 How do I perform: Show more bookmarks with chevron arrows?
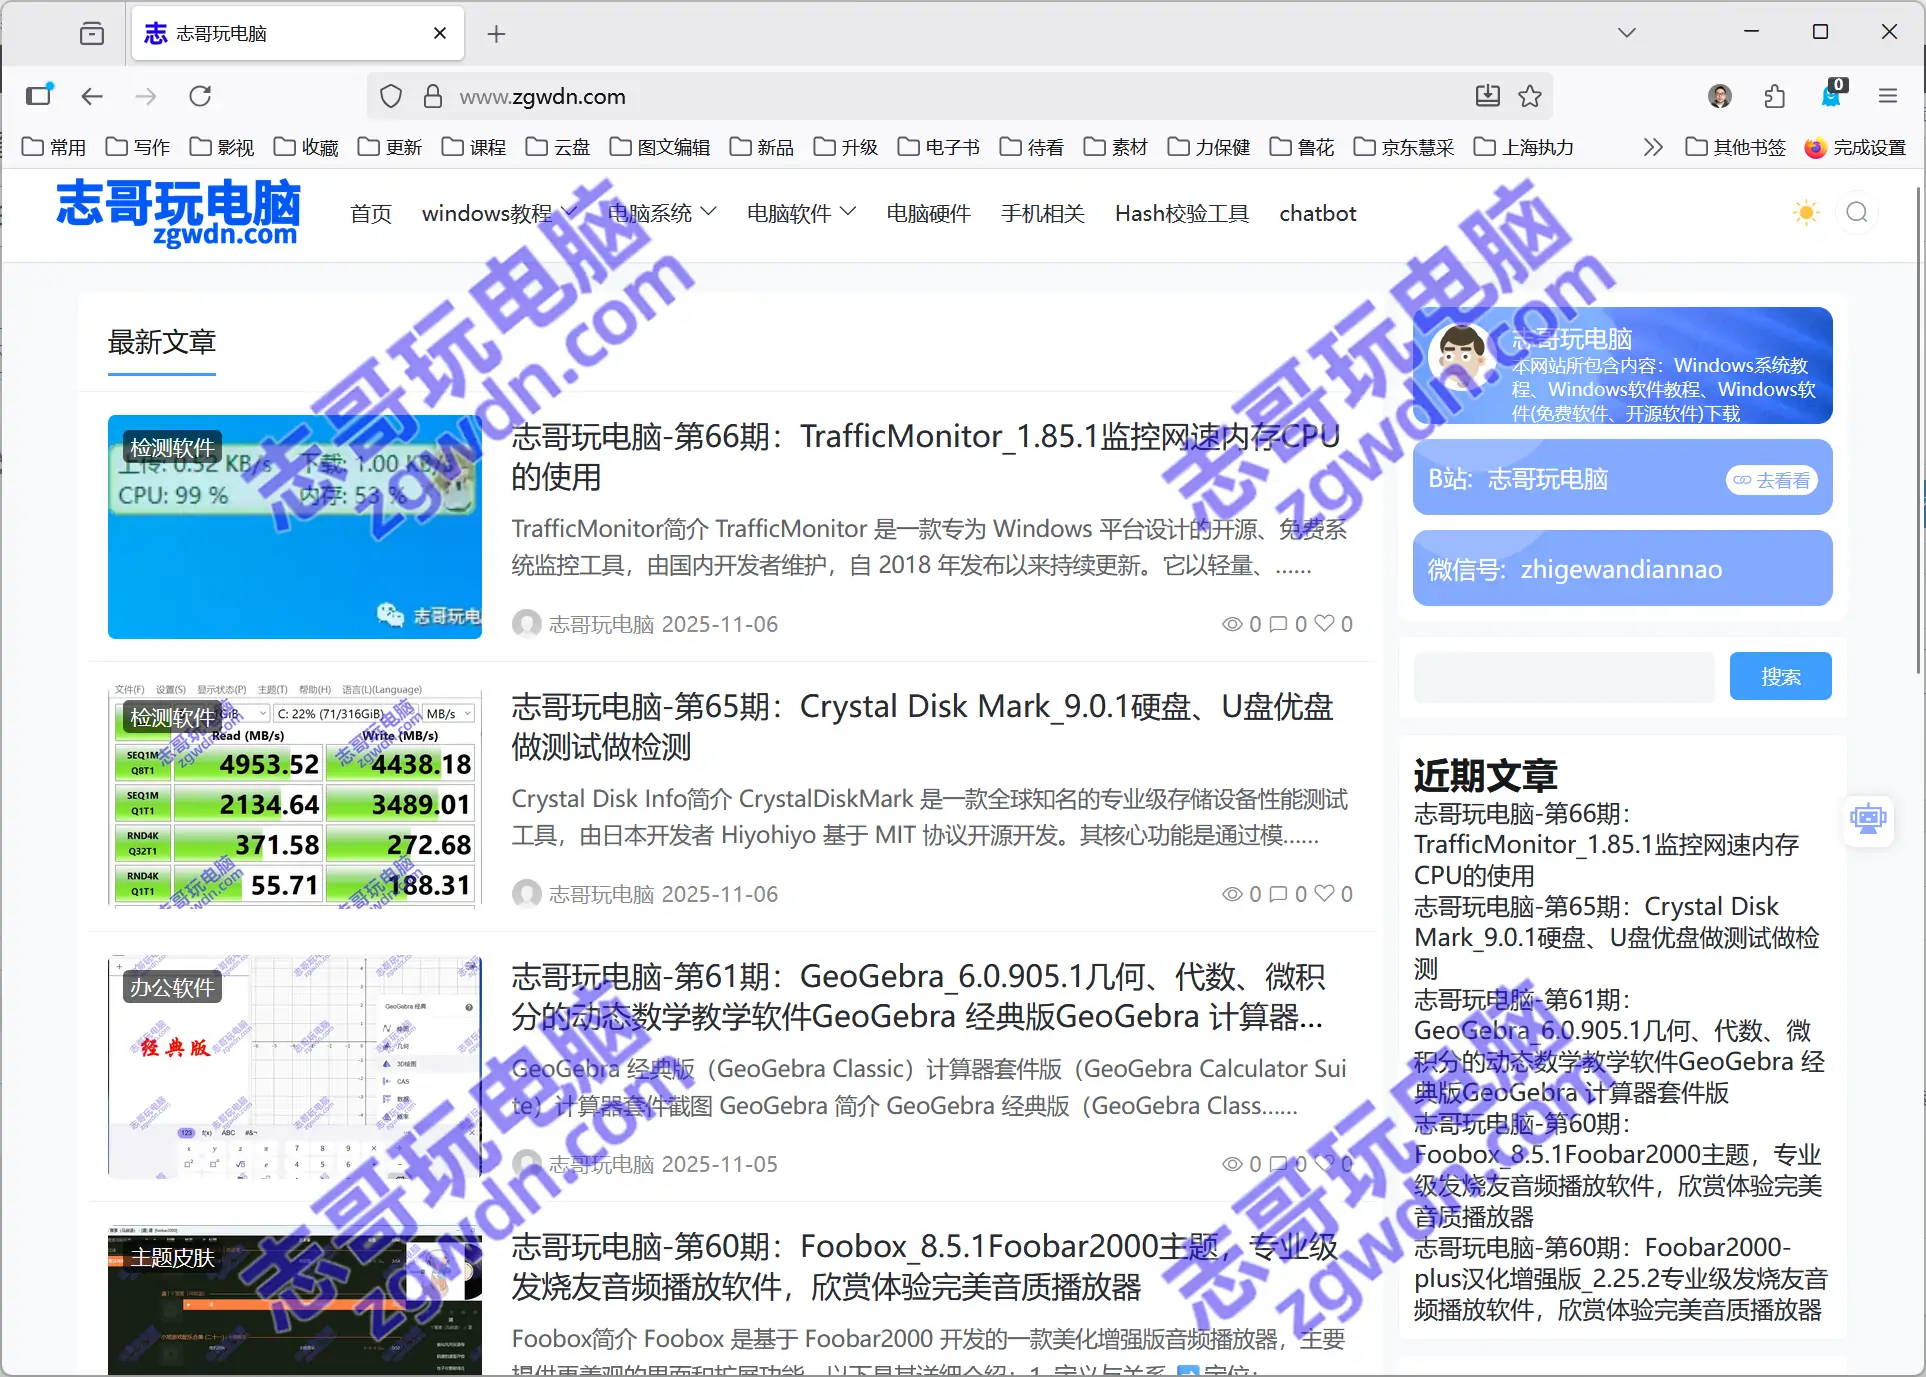(1653, 147)
